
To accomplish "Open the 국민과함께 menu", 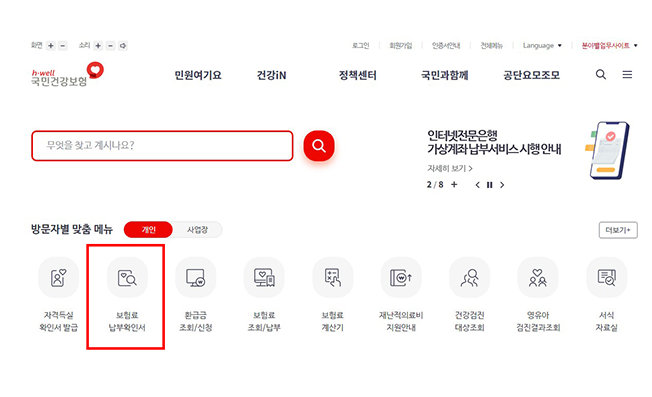I will (x=445, y=75).
